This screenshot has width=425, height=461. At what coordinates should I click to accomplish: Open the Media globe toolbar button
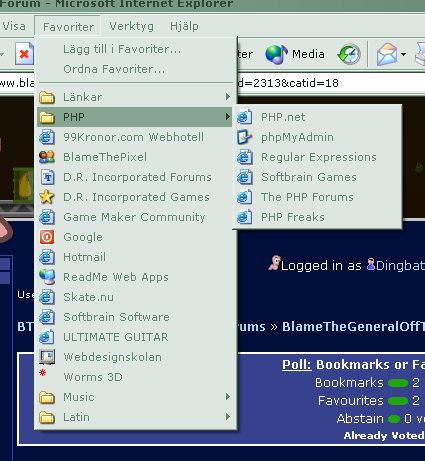point(295,54)
